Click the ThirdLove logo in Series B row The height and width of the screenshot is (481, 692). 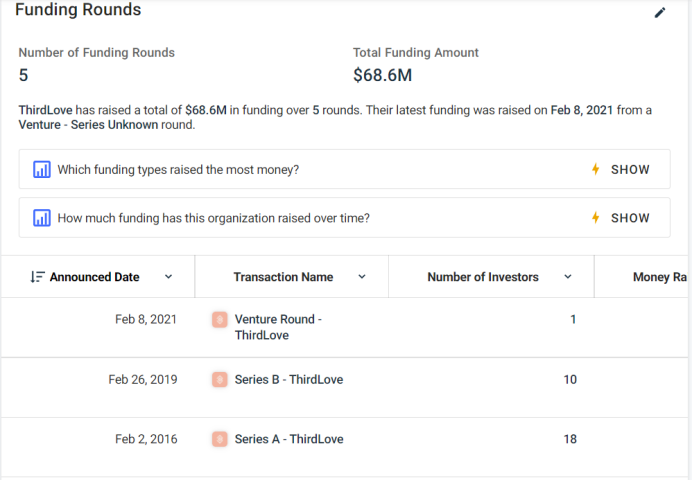click(x=220, y=380)
